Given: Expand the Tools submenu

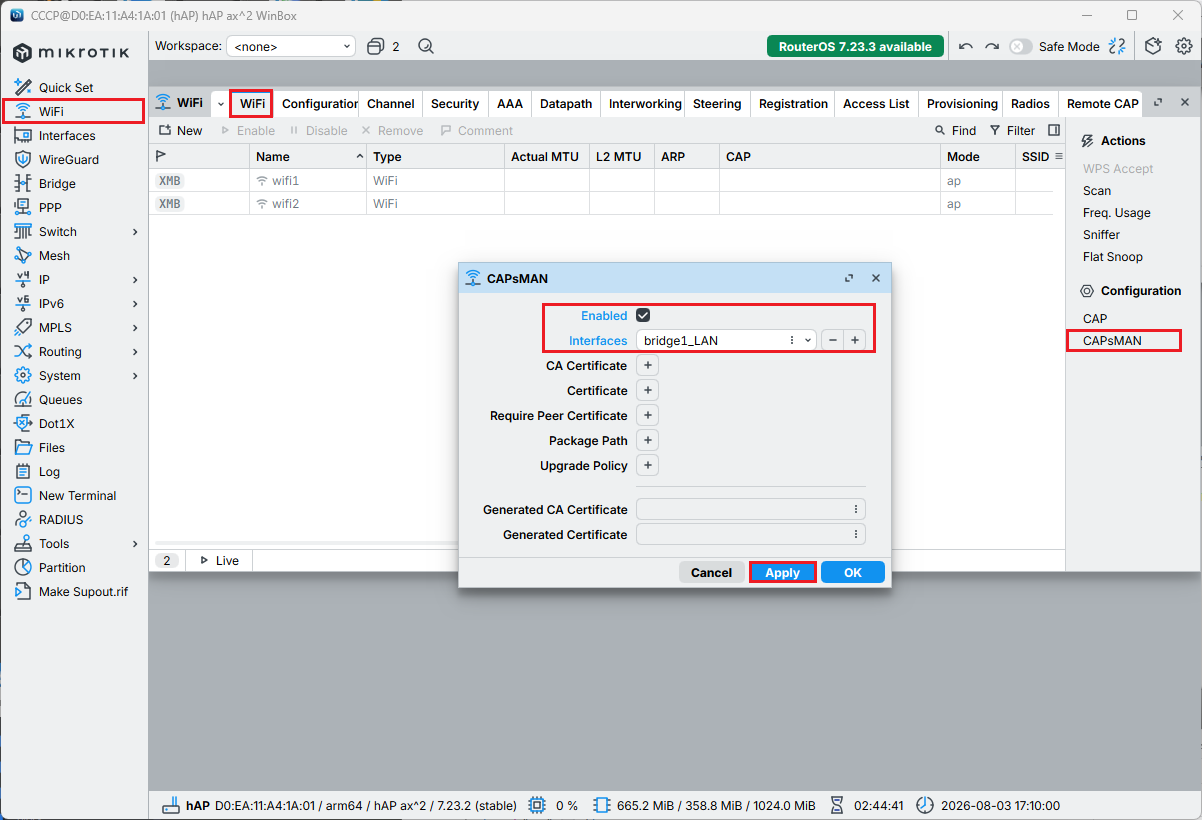Looking at the screenshot, I should [x=135, y=544].
